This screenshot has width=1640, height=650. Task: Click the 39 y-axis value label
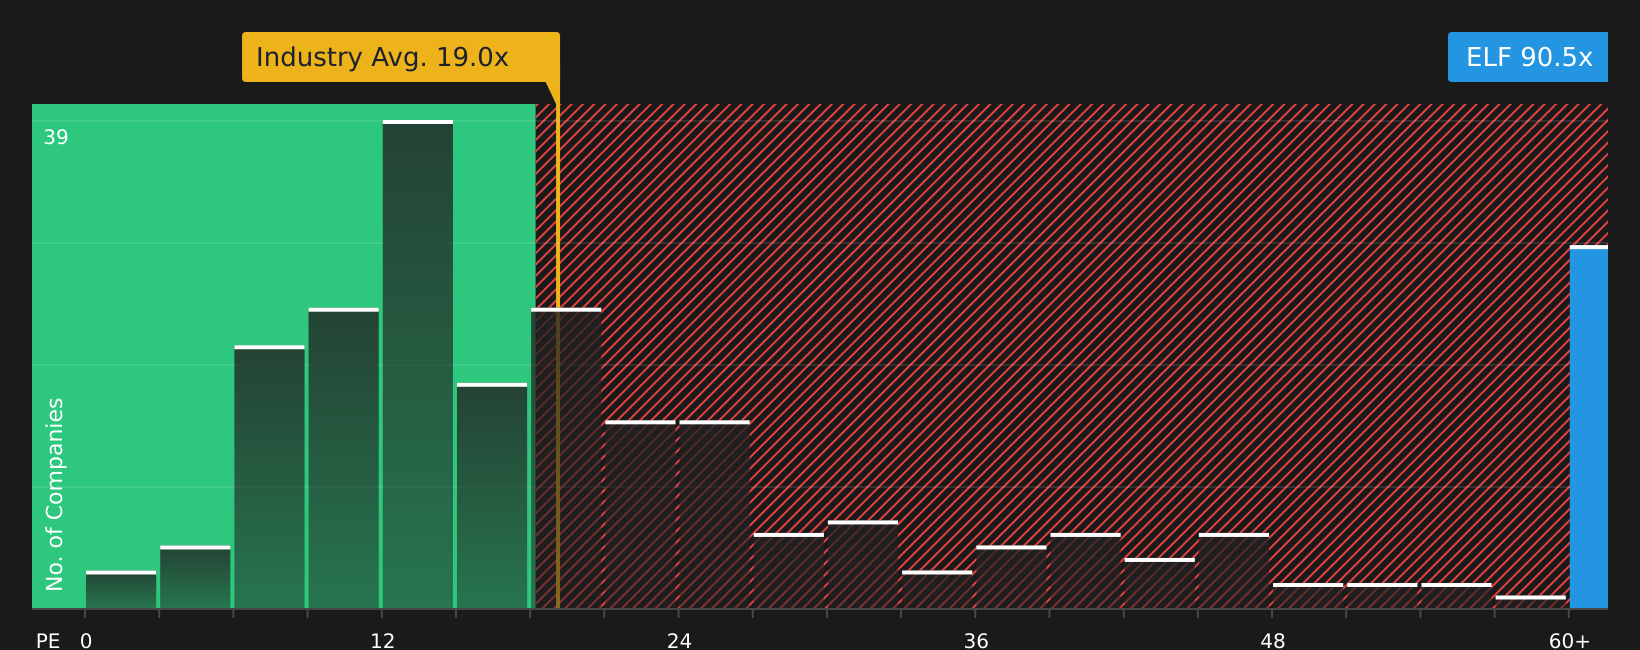click(56, 138)
